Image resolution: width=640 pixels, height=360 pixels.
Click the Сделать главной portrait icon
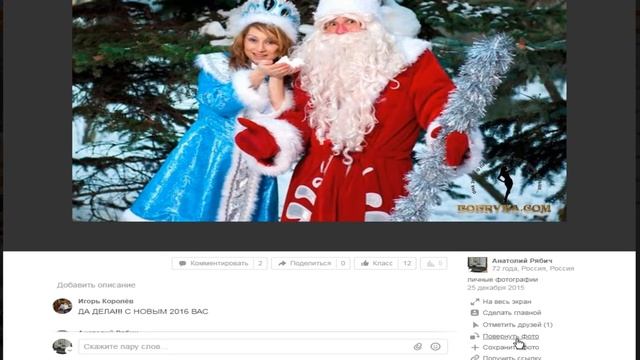click(x=474, y=313)
